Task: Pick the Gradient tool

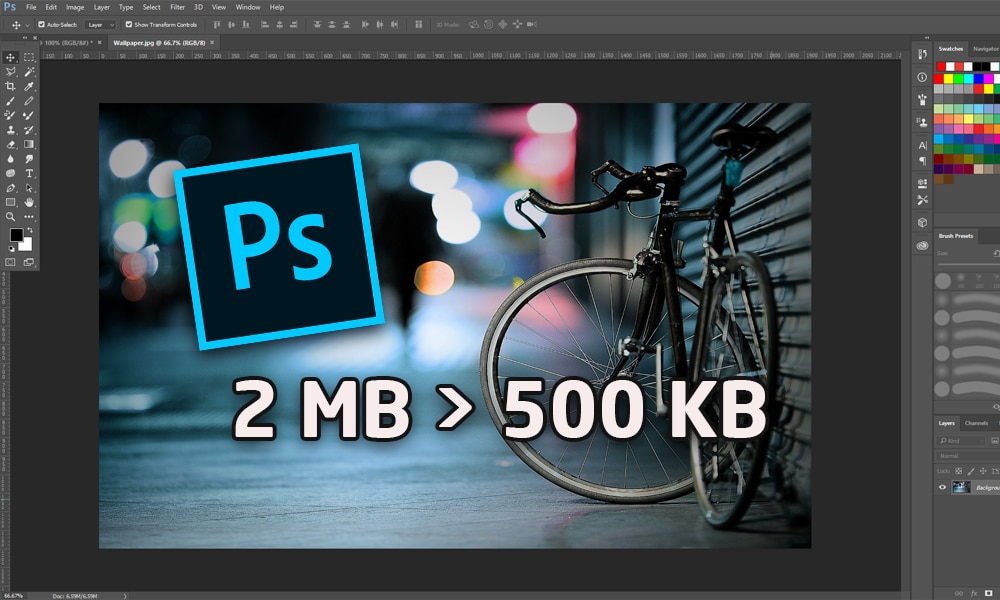Action: point(29,144)
